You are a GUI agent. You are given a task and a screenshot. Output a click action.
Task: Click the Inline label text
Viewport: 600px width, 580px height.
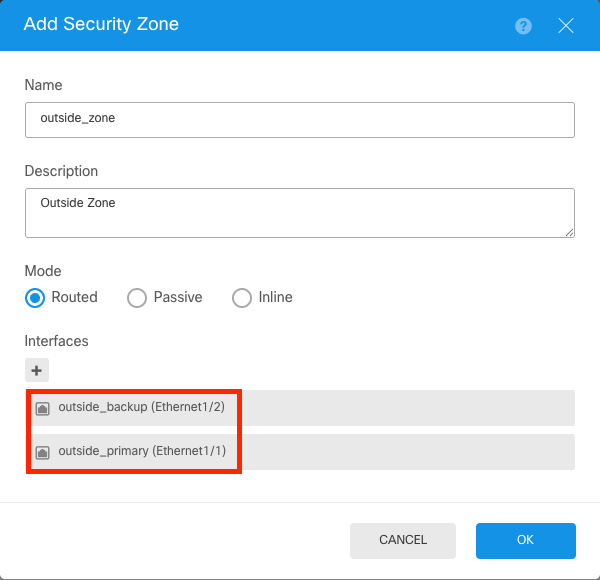tap(276, 297)
